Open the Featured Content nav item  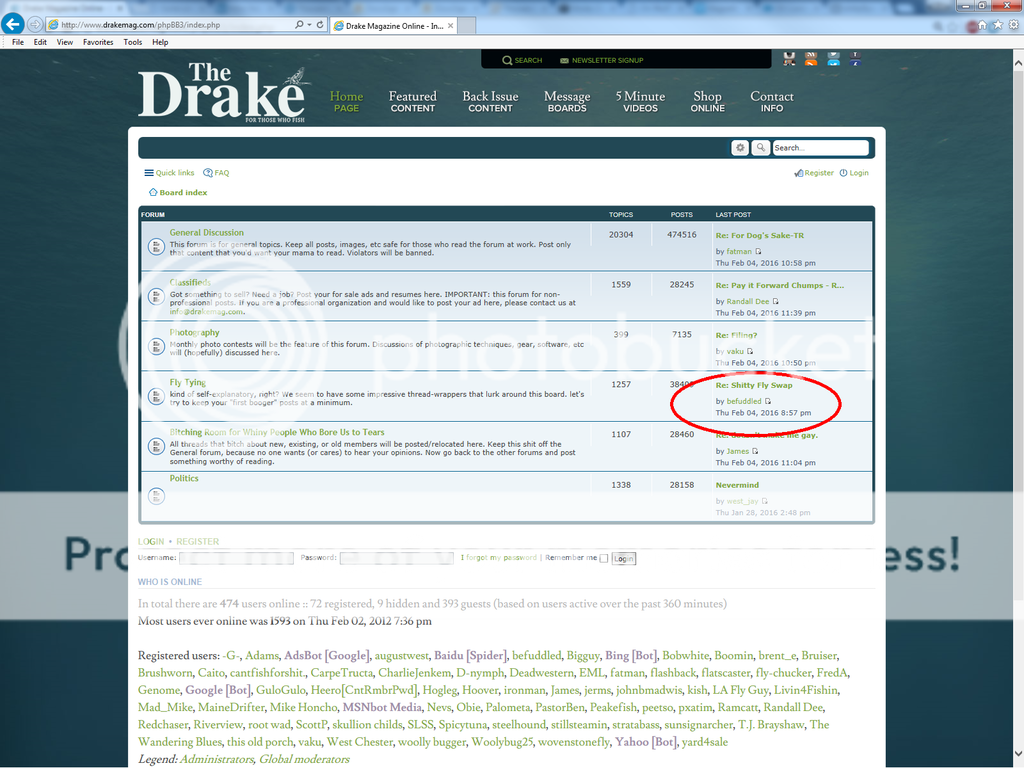[x=413, y=101]
